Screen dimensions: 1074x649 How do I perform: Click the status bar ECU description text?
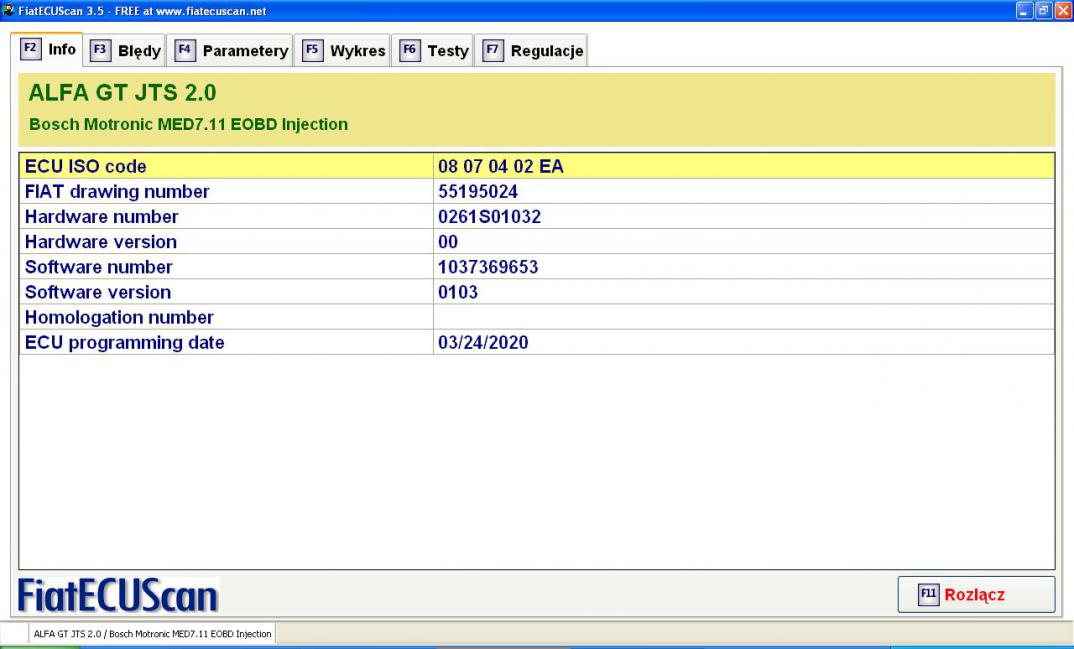[x=153, y=634]
